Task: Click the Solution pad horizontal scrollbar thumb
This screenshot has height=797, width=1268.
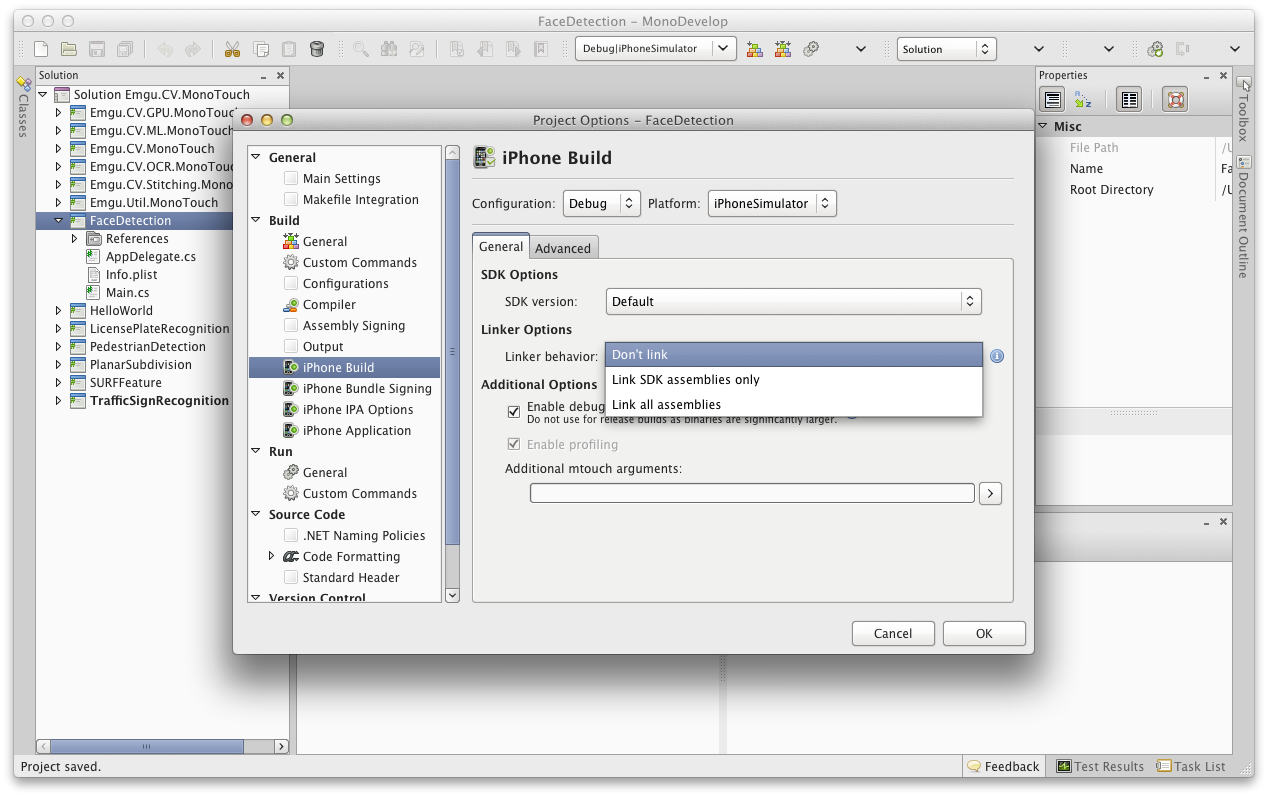Action: point(147,746)
